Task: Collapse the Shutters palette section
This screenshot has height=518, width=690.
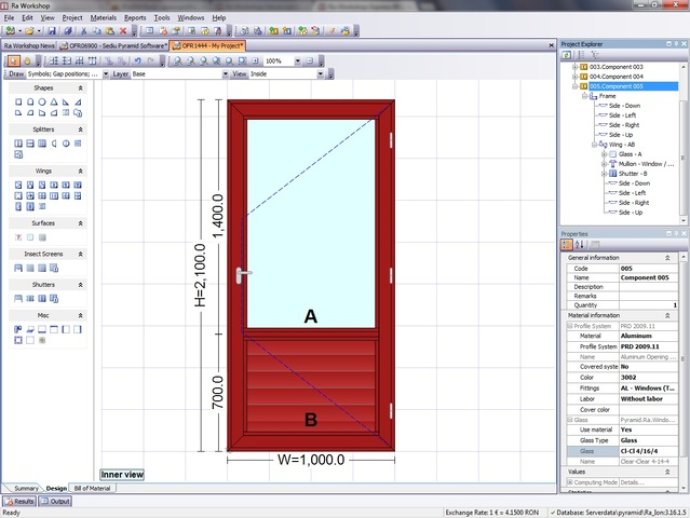Action: pos(81,285)
